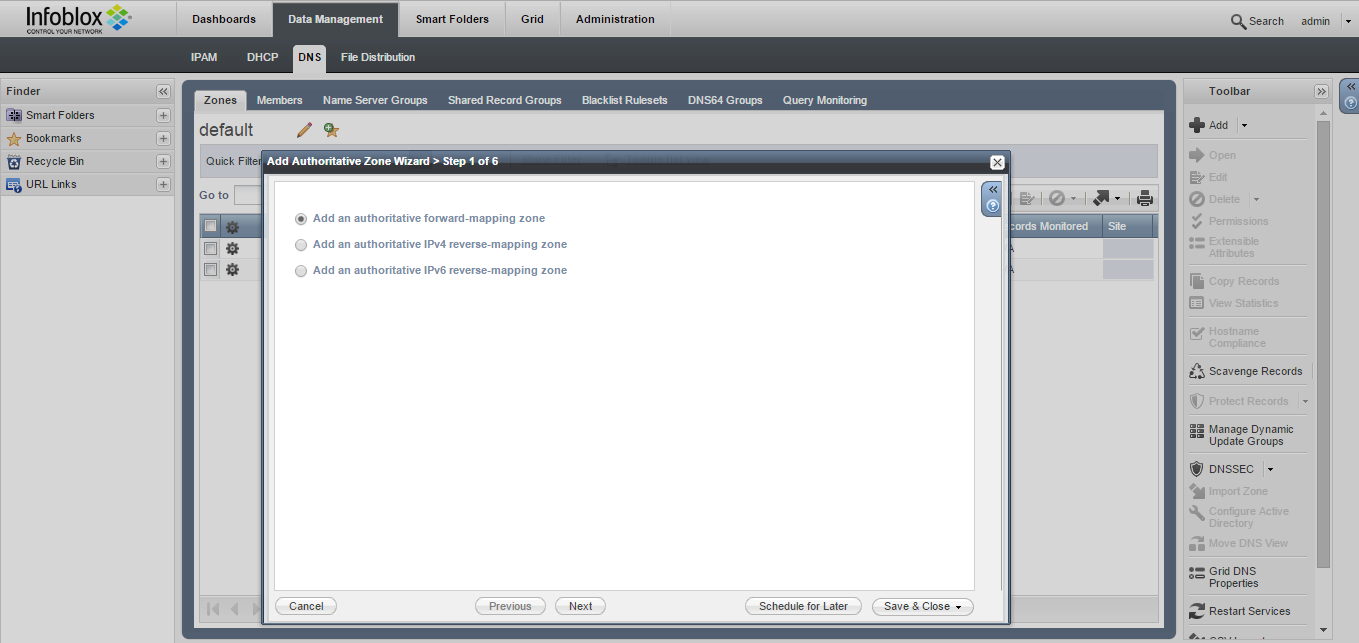Click the printer icon in the table toolbar
This screenshot has height=643, width=1359.
coord(1145,198)
